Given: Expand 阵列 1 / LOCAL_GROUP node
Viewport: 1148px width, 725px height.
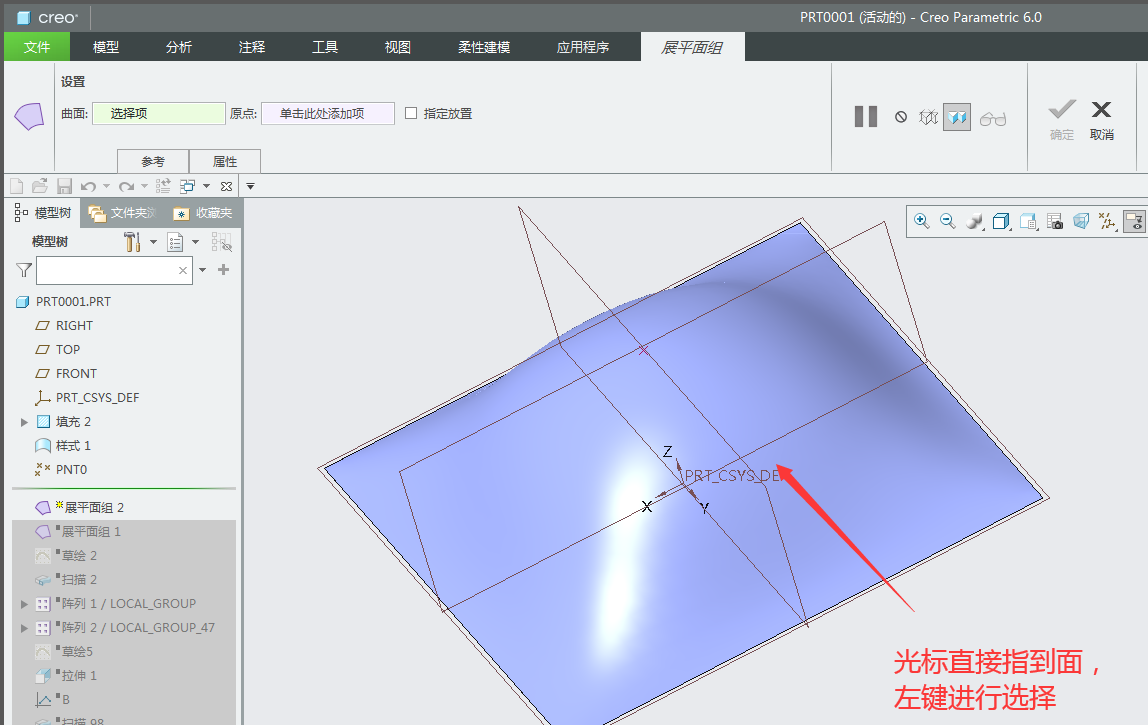Looking at the screenshot, I should 24,604.
